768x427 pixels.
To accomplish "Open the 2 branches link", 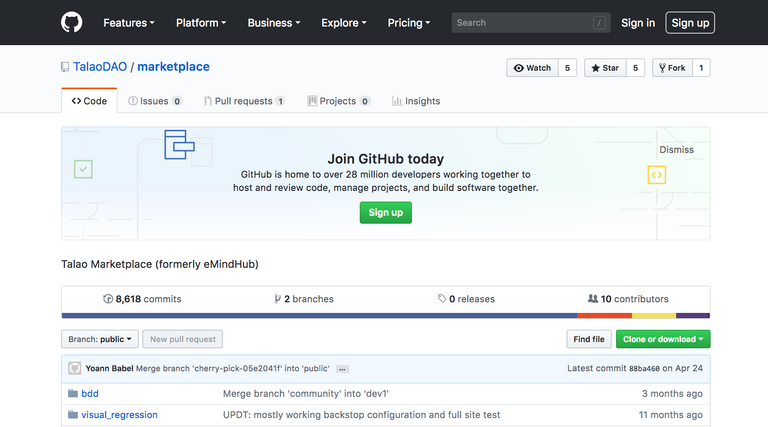I will tap(304, 299).
